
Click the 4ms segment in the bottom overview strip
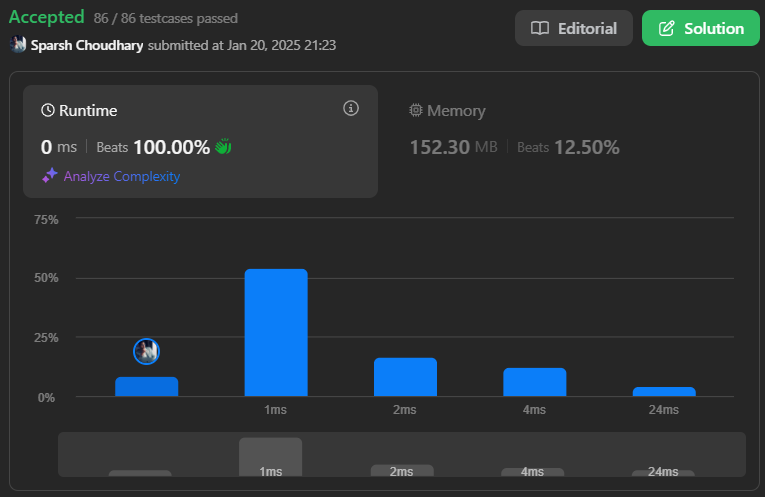coord(532,472)
